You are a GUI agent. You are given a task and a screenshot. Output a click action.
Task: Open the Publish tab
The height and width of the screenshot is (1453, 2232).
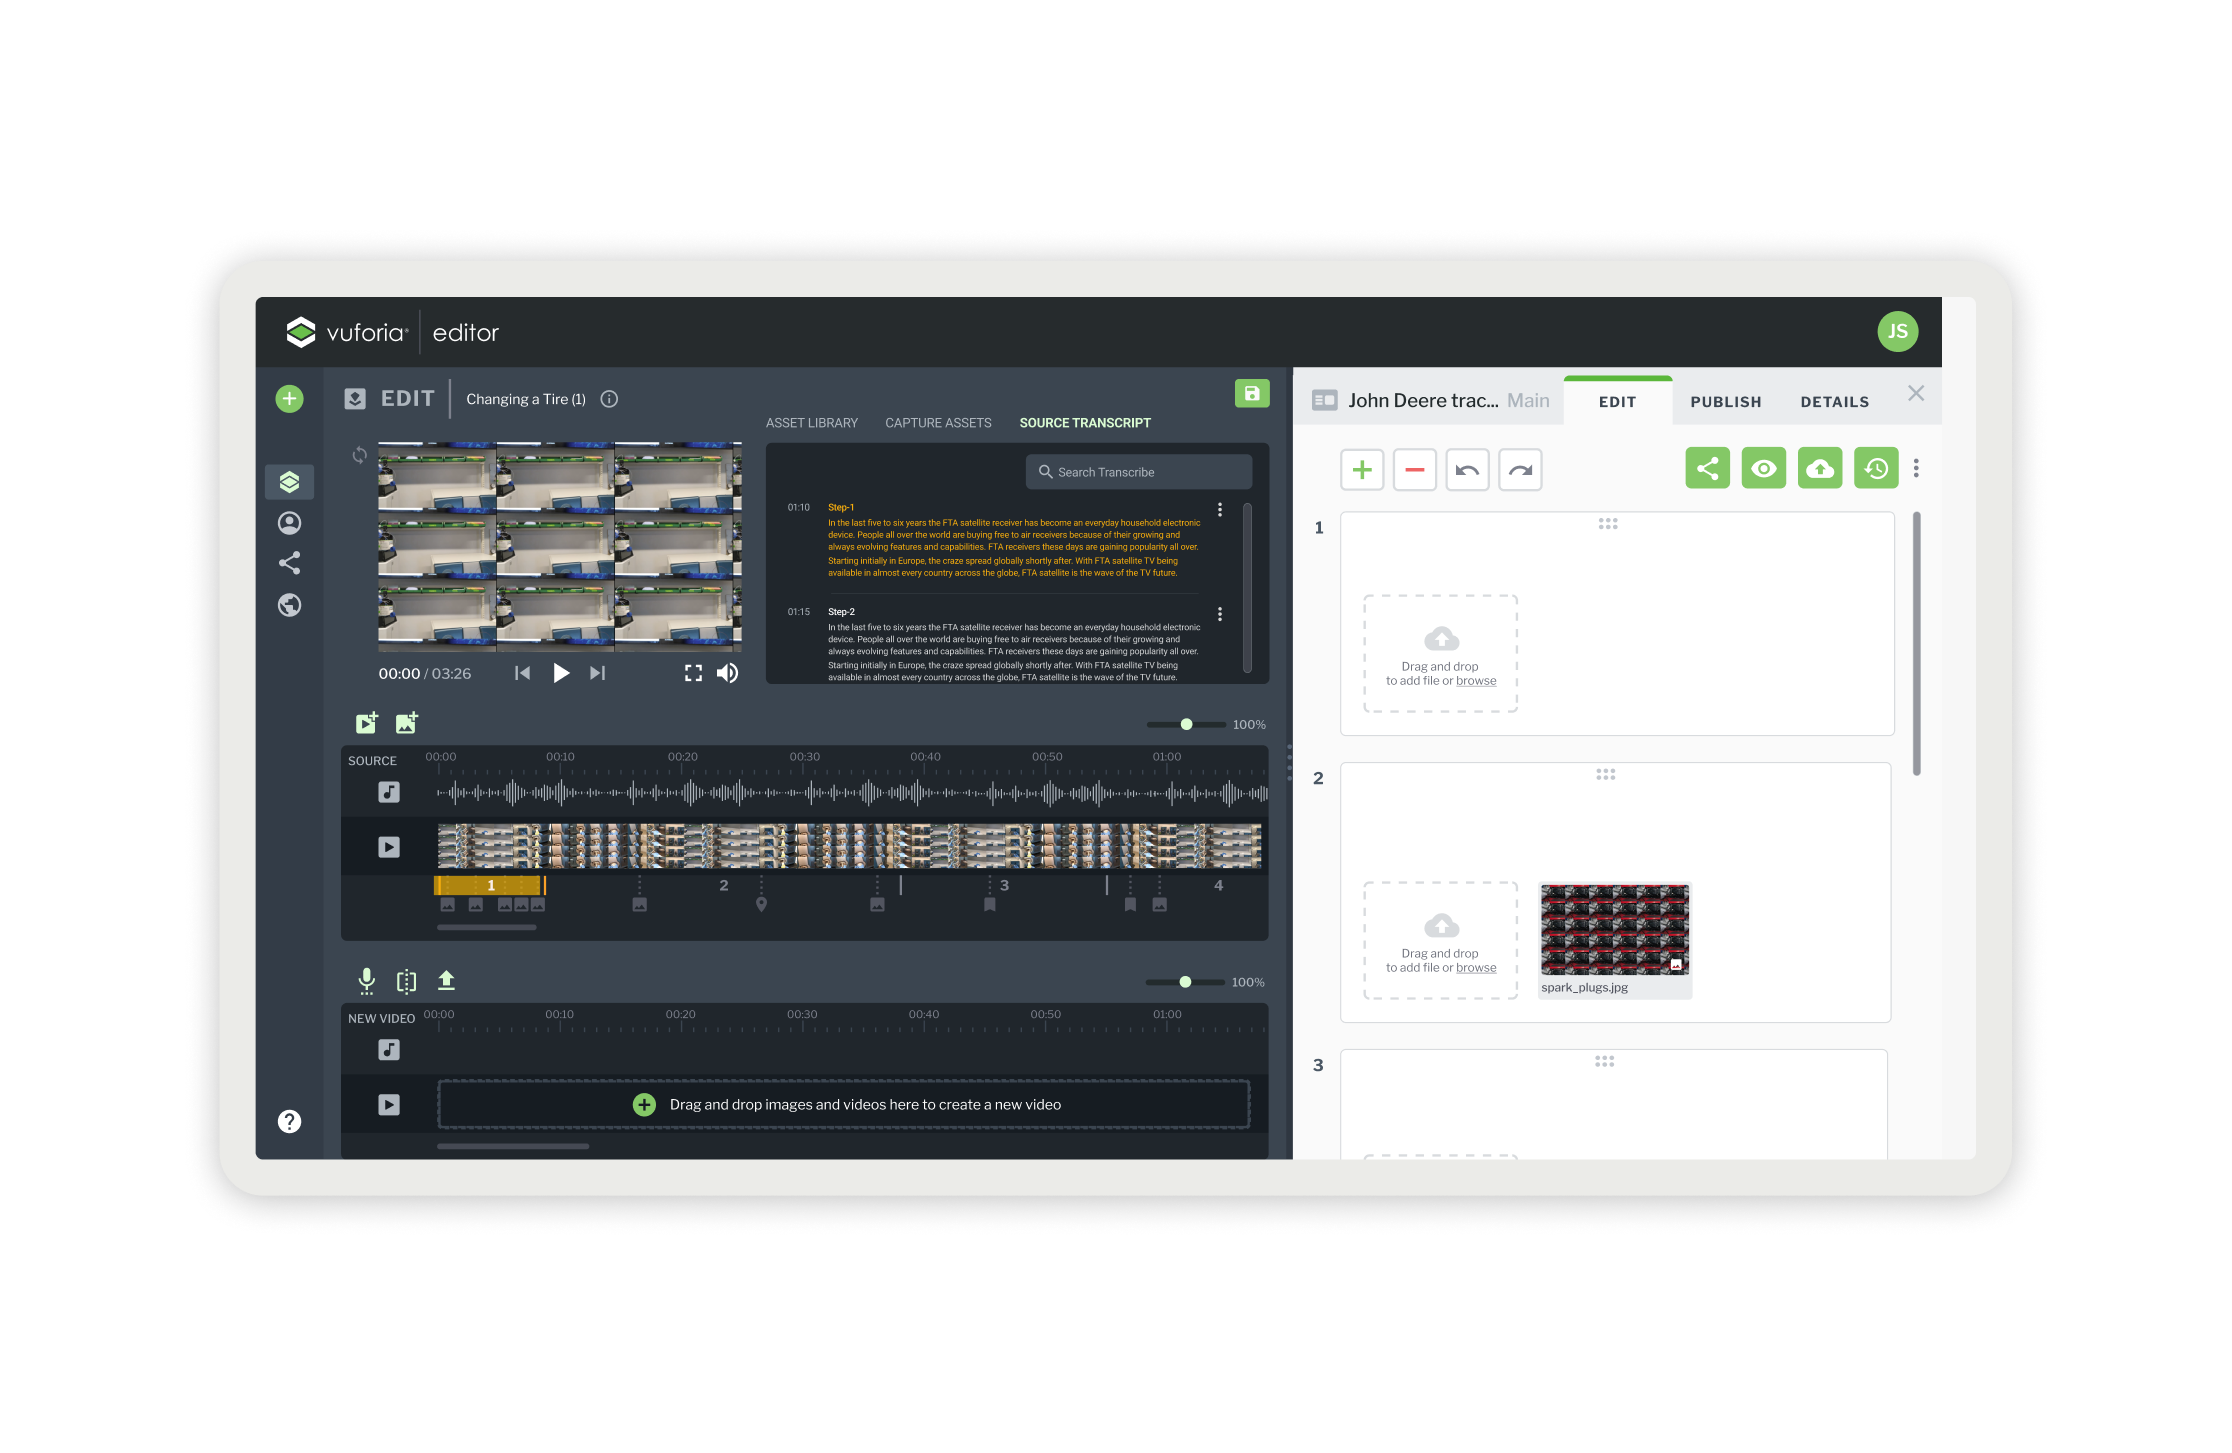point(1725,402)
